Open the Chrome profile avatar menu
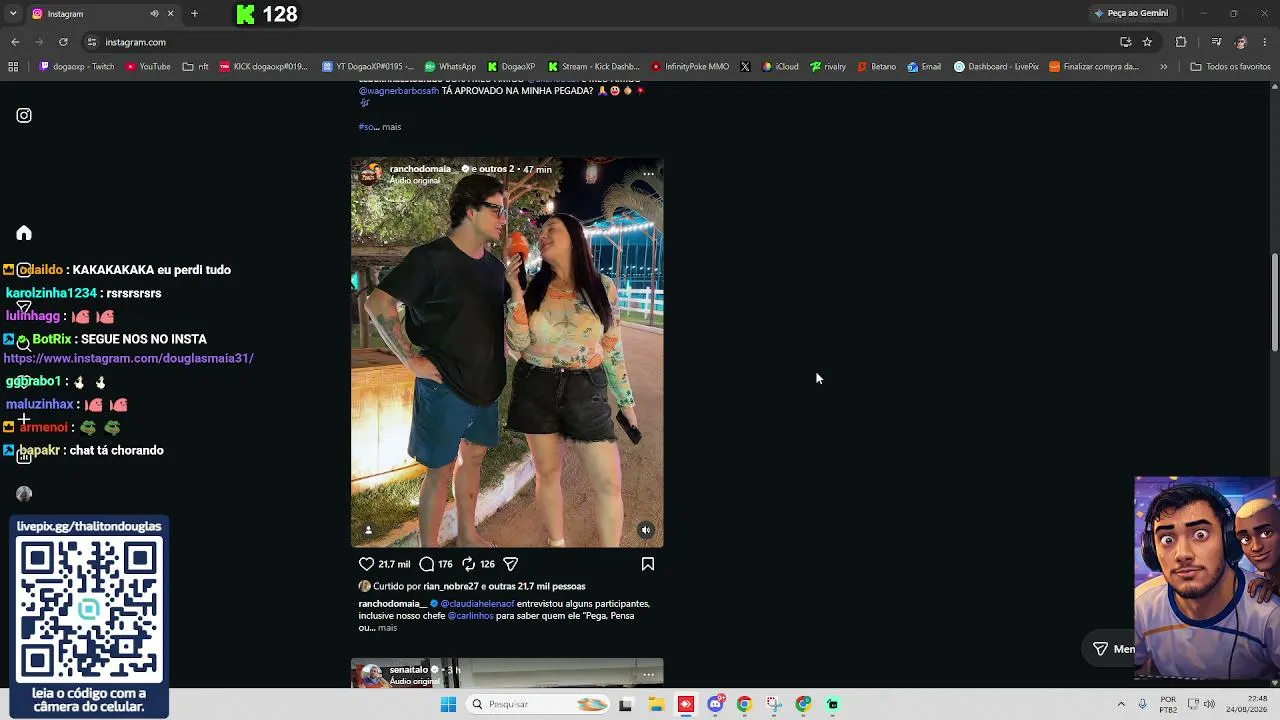Screen dimensions: 1280x720 (1241, 42)
